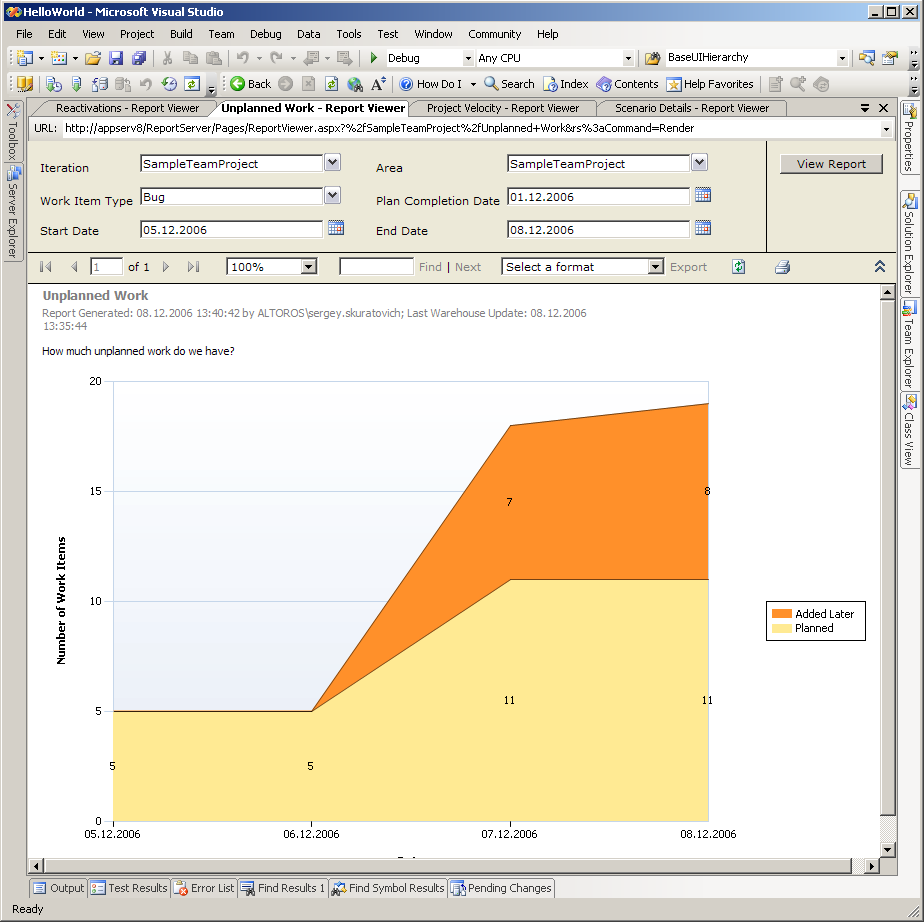The width and height of the screenshot is (924, 922).
Task: Click the Find in Files binoculars-folder icon
Action: (652, 58)
